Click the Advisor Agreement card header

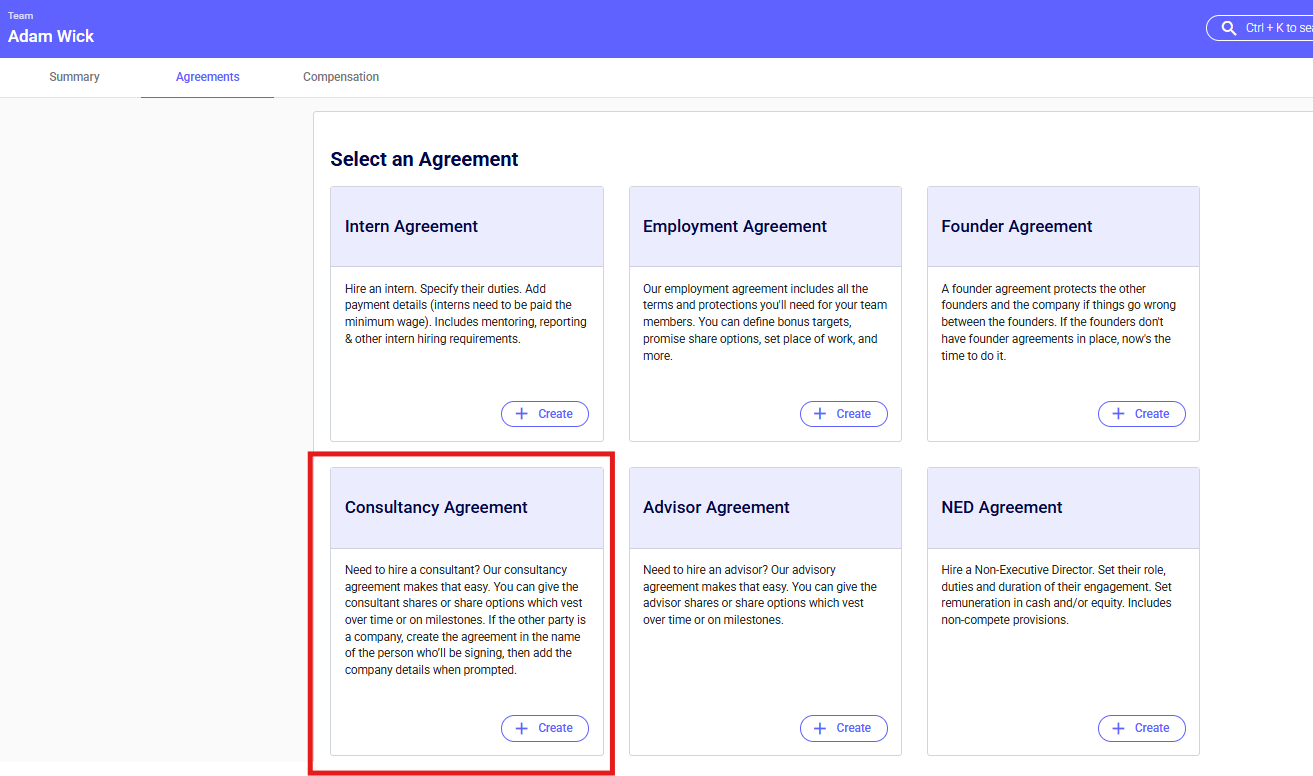[716, 508]
